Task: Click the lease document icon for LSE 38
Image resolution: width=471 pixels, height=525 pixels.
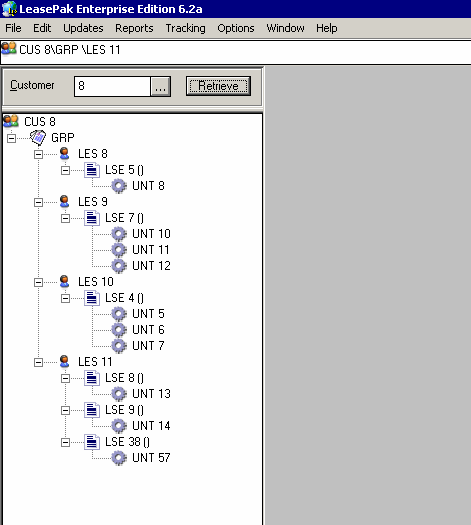Action: coord(92,442)
